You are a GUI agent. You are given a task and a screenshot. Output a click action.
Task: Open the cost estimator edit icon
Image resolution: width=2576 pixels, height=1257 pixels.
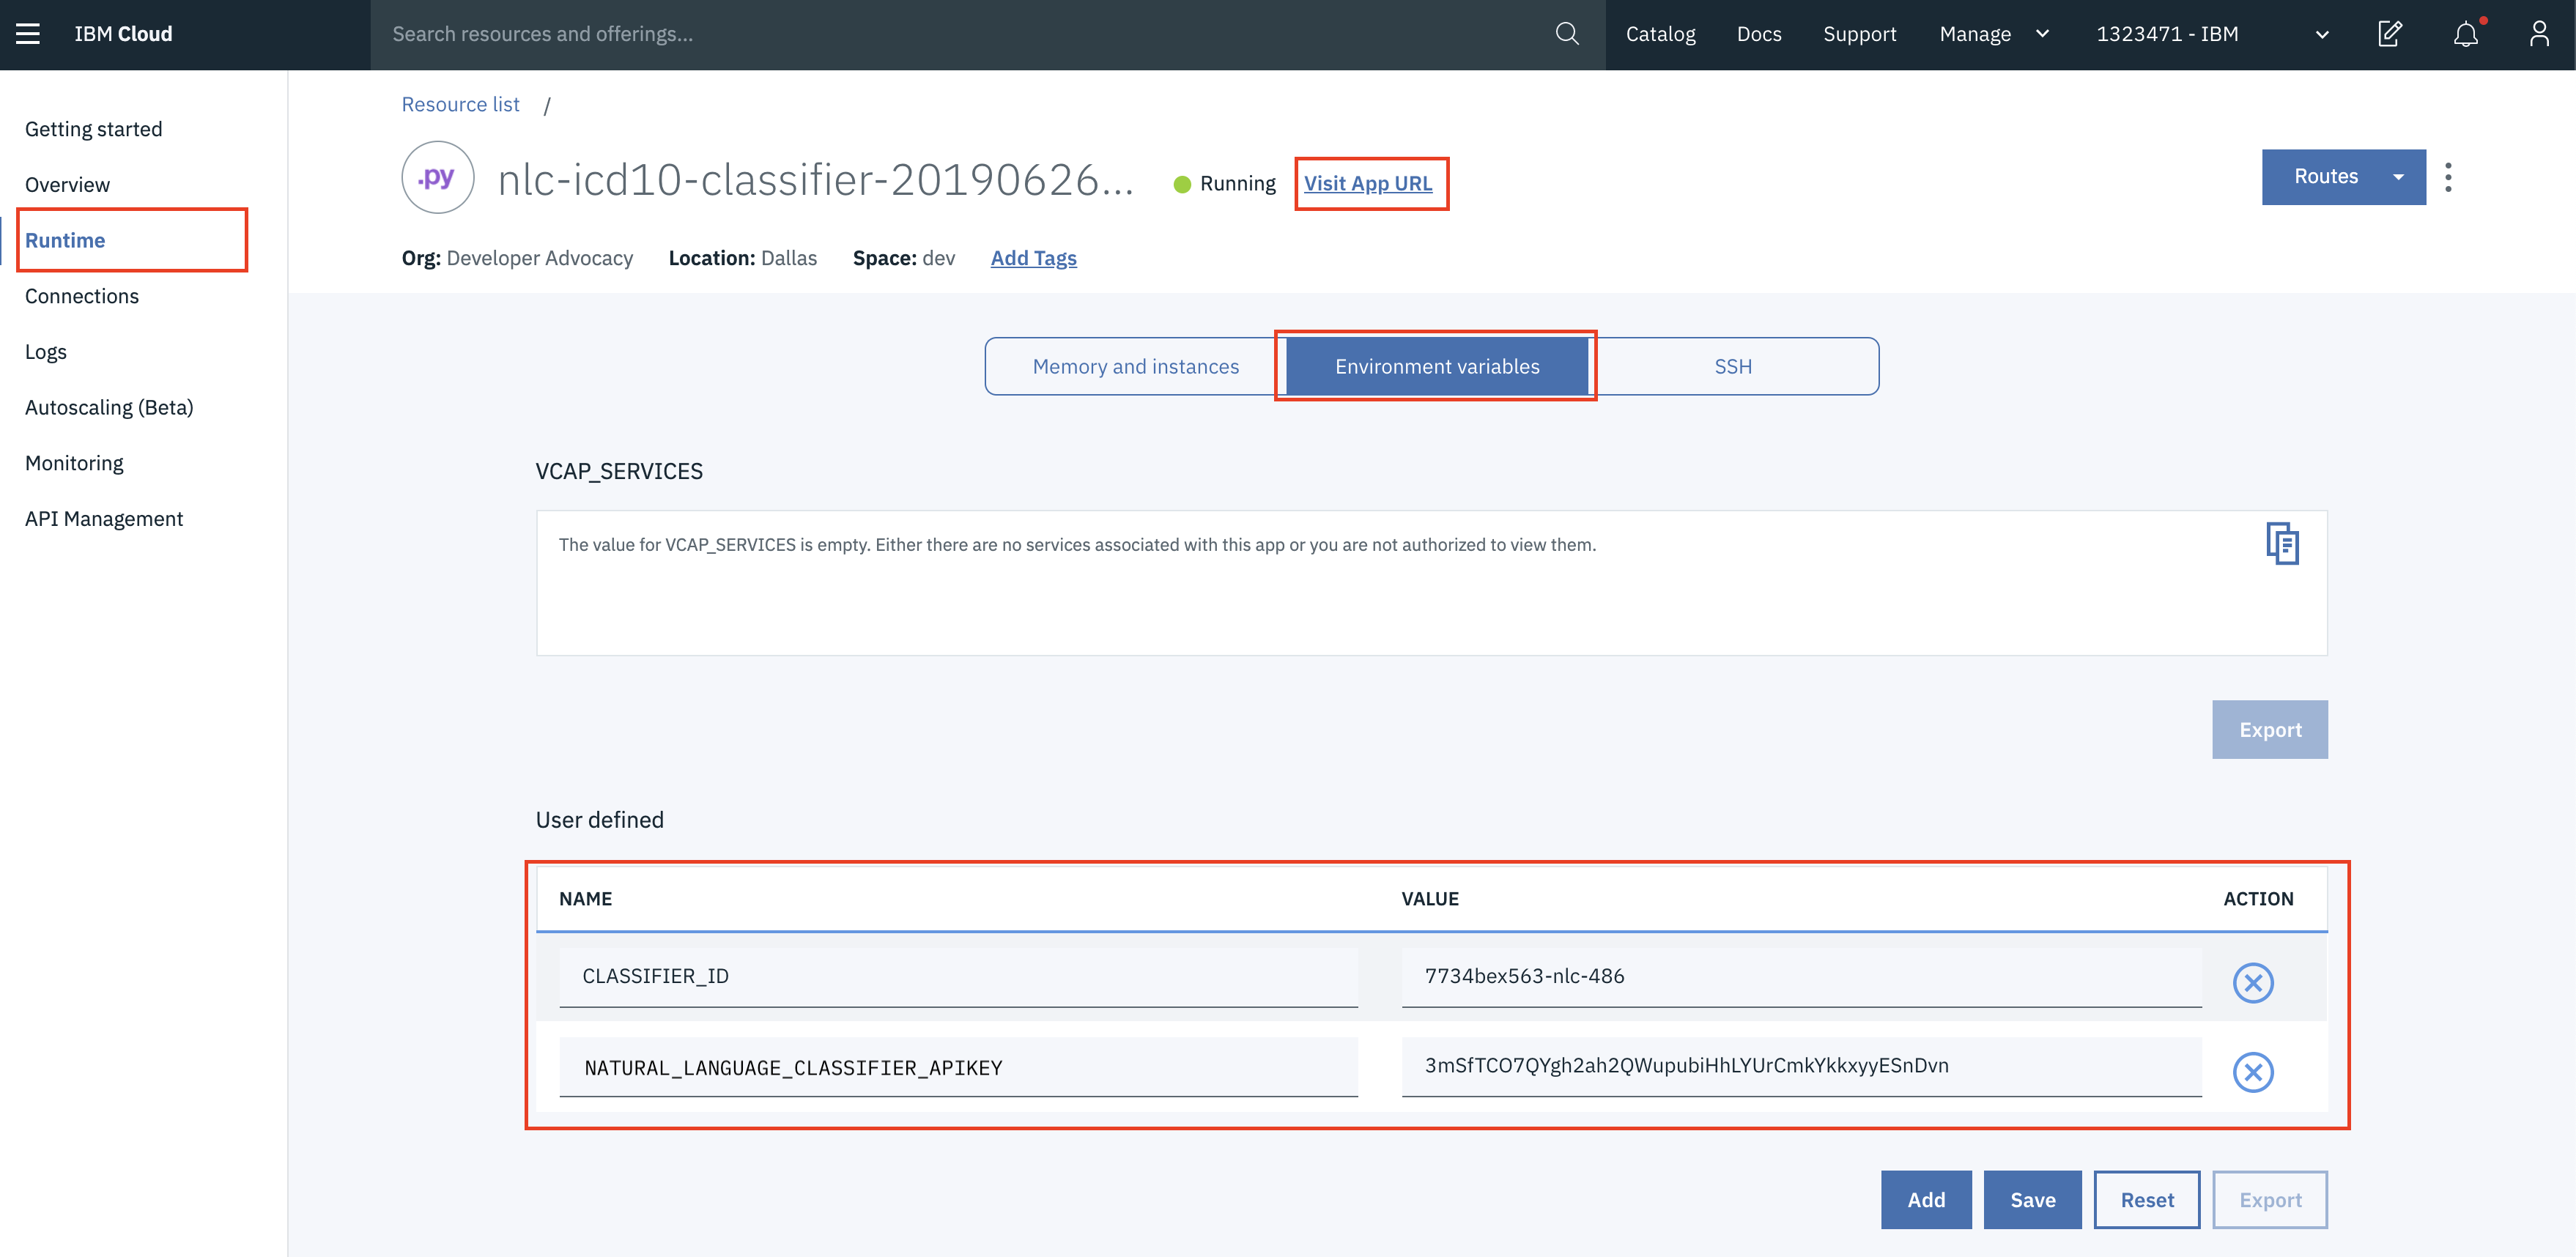(x=2389, y=34)
